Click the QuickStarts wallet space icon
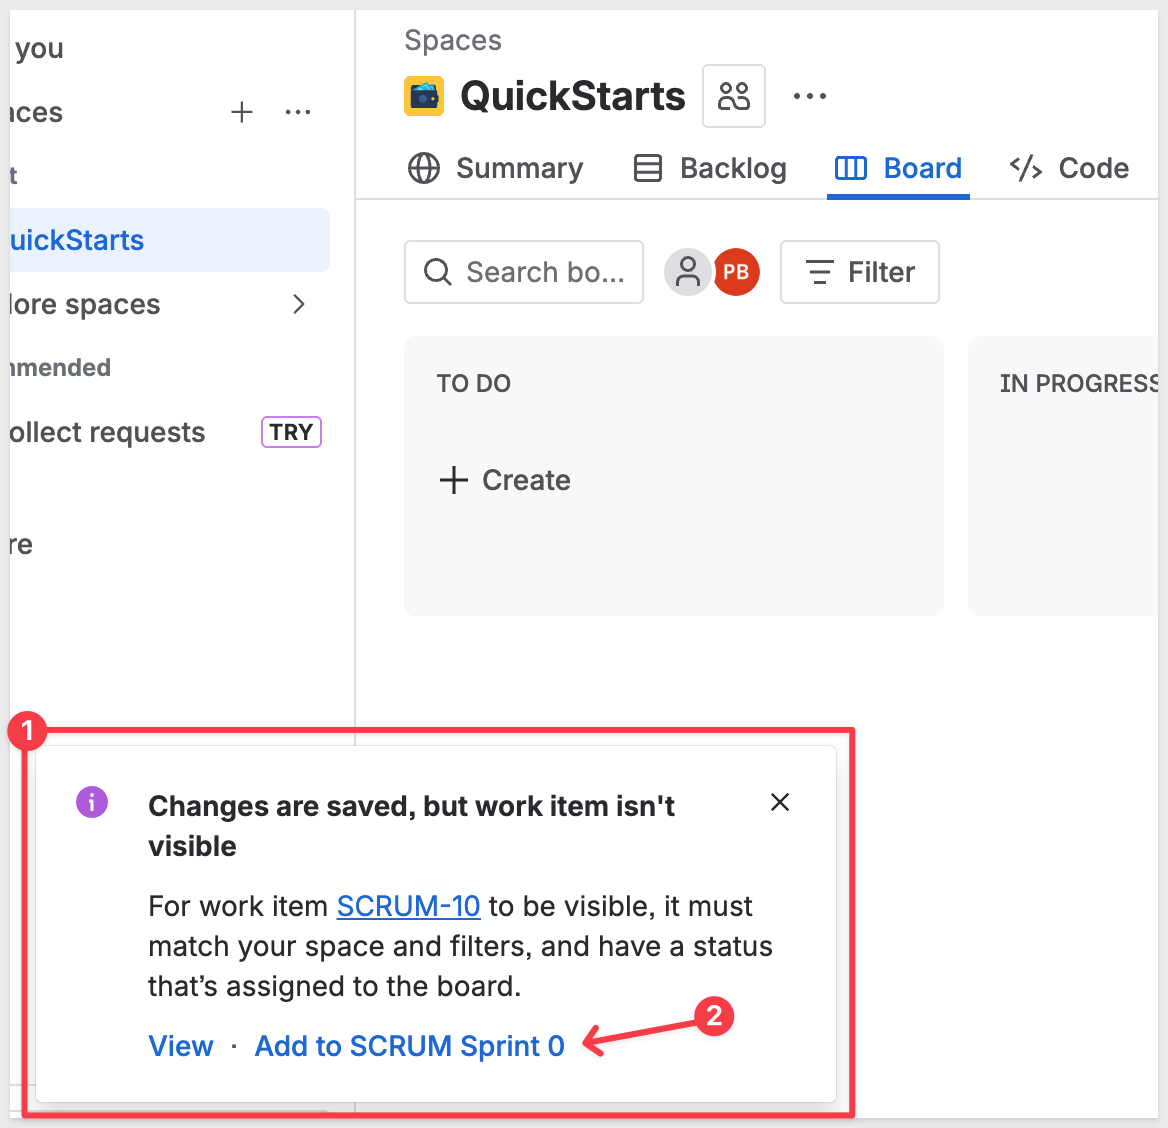 pyautogui.click(x=424, y=97)
